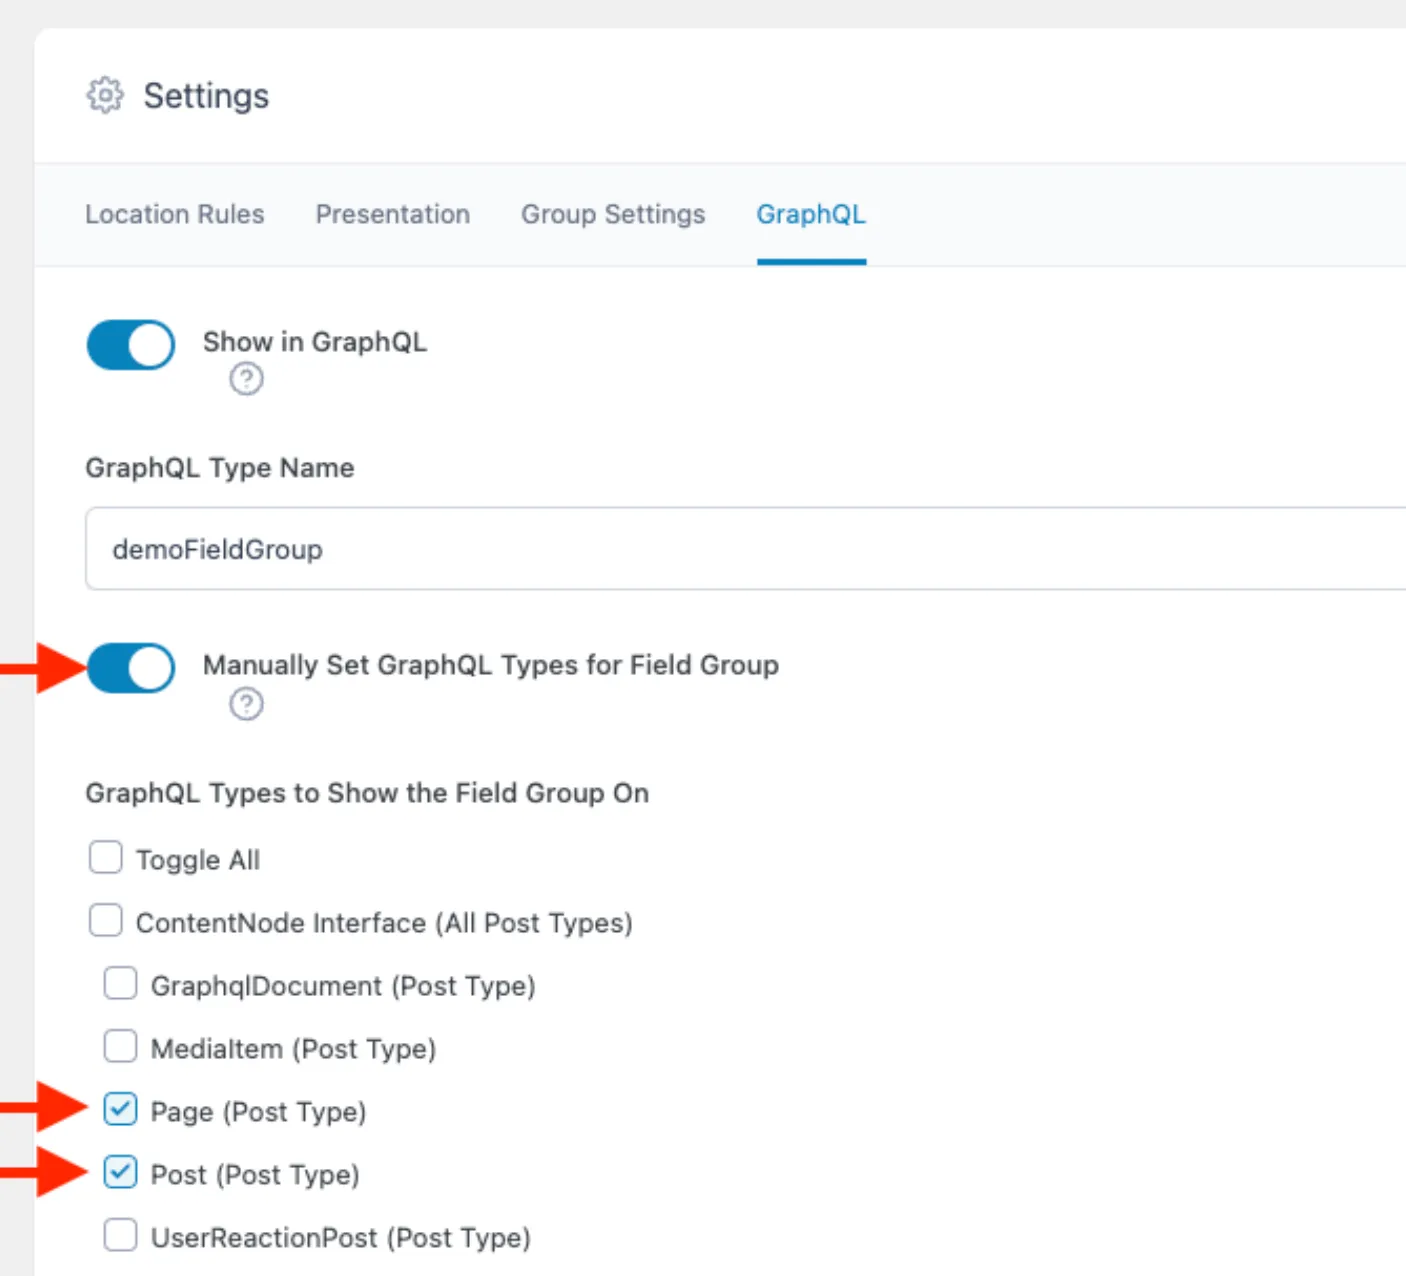The height and width of the screenshot is (1276, 1406).
Task: Click the Settings panel heading text
Action: pyautogui.click(x=206, y=96)
